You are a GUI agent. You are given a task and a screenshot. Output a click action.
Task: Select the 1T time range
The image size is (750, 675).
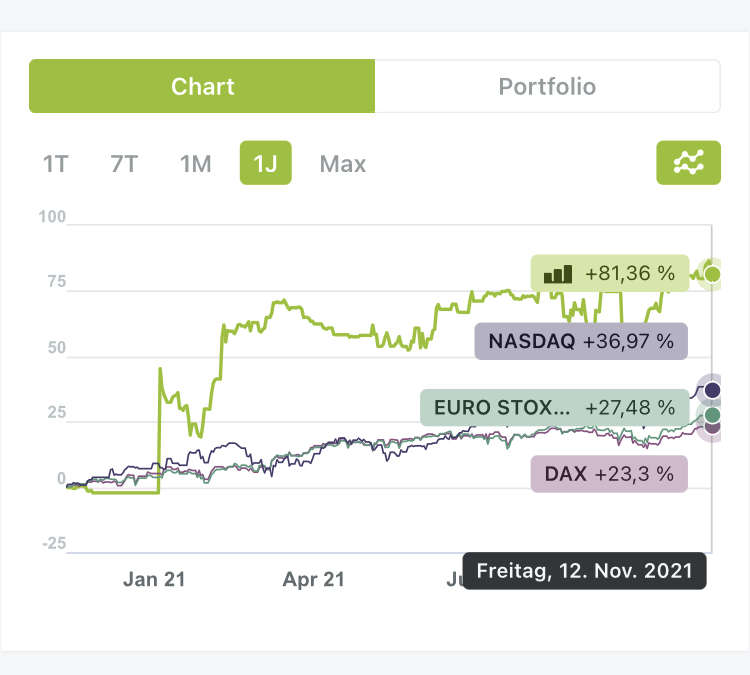[x=55, y=164]
